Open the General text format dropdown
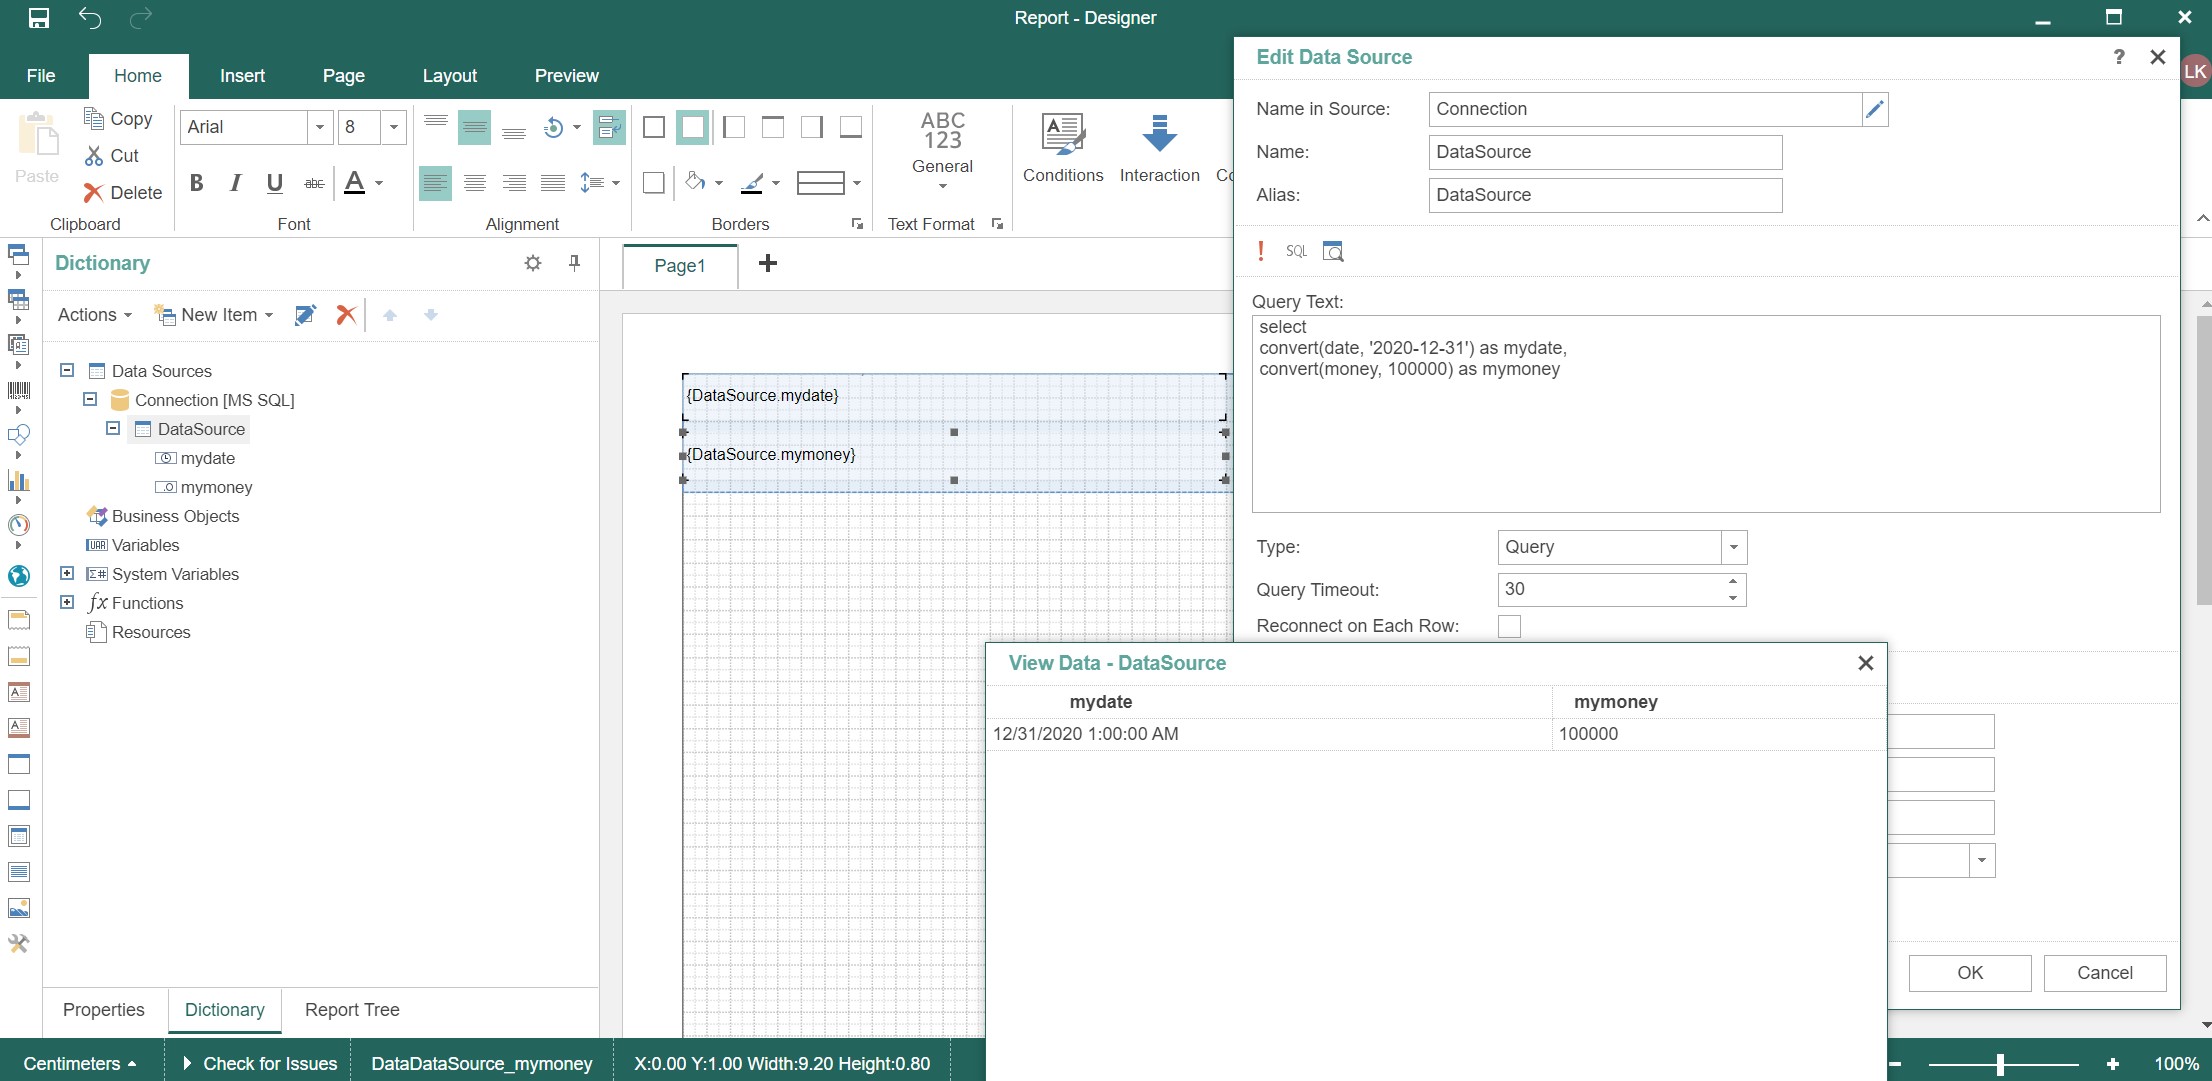The height and width of the screenshot is (1081, 2212). [x=942, y=150]
